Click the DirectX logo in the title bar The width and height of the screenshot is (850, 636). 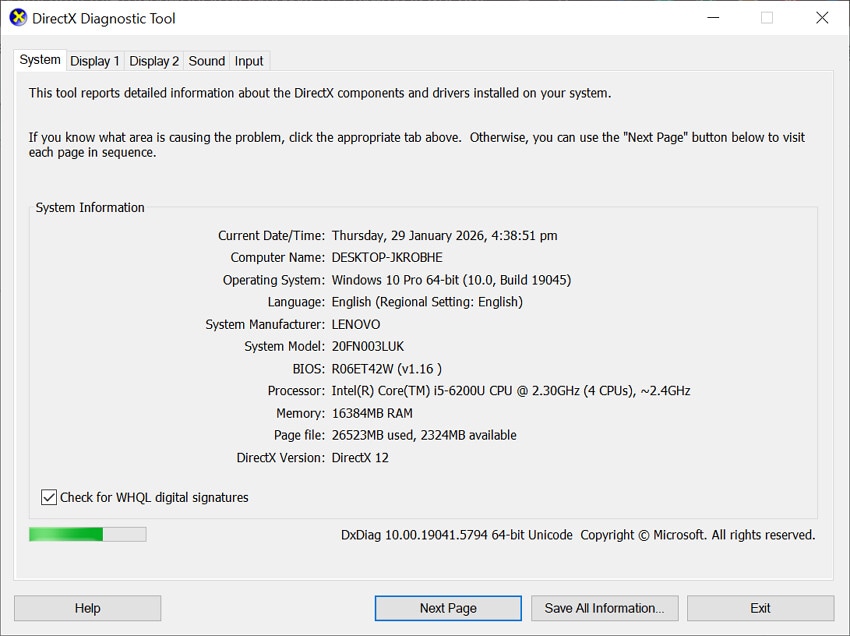click(x=18, y=17)
